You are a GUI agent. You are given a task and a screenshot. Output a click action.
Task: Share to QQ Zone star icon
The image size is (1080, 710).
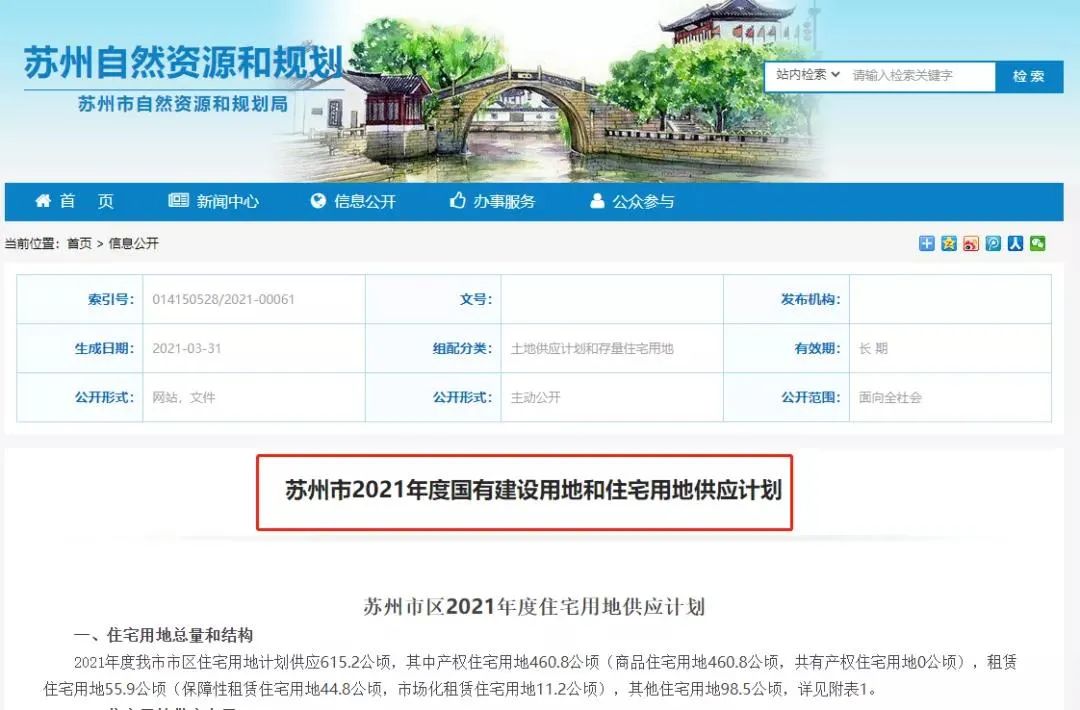click(948, 243)
